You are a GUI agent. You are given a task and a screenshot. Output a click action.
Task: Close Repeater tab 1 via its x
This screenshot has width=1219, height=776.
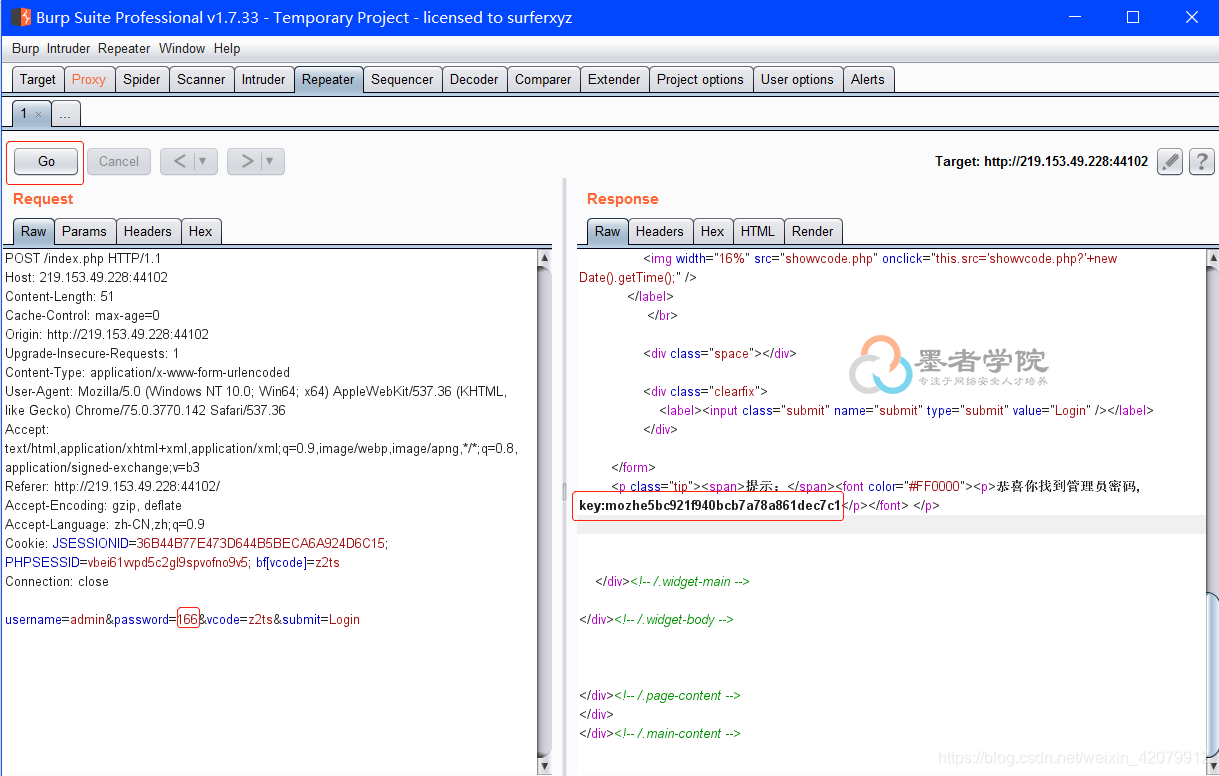coord(39,115)
